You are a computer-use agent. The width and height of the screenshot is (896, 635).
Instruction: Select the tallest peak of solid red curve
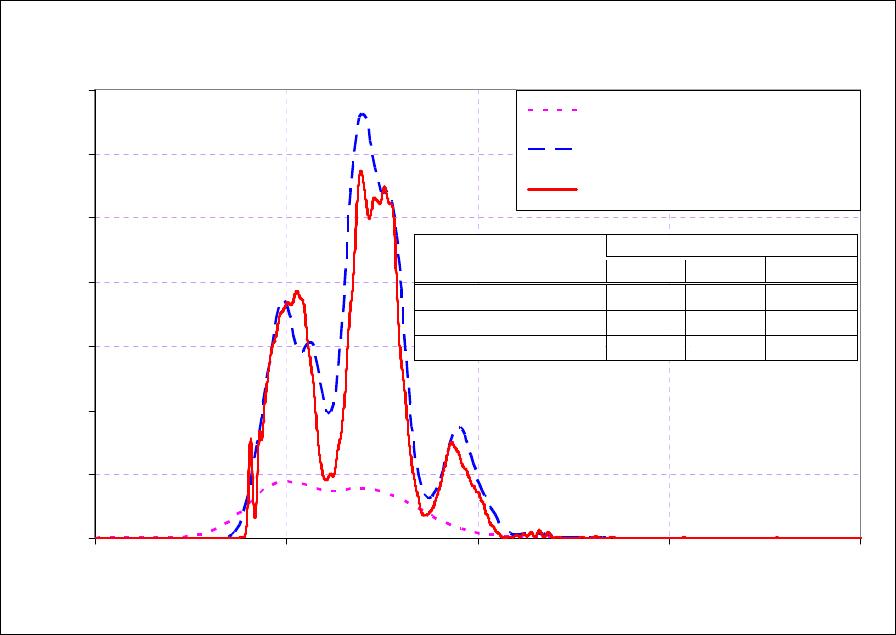pos(360,171)
